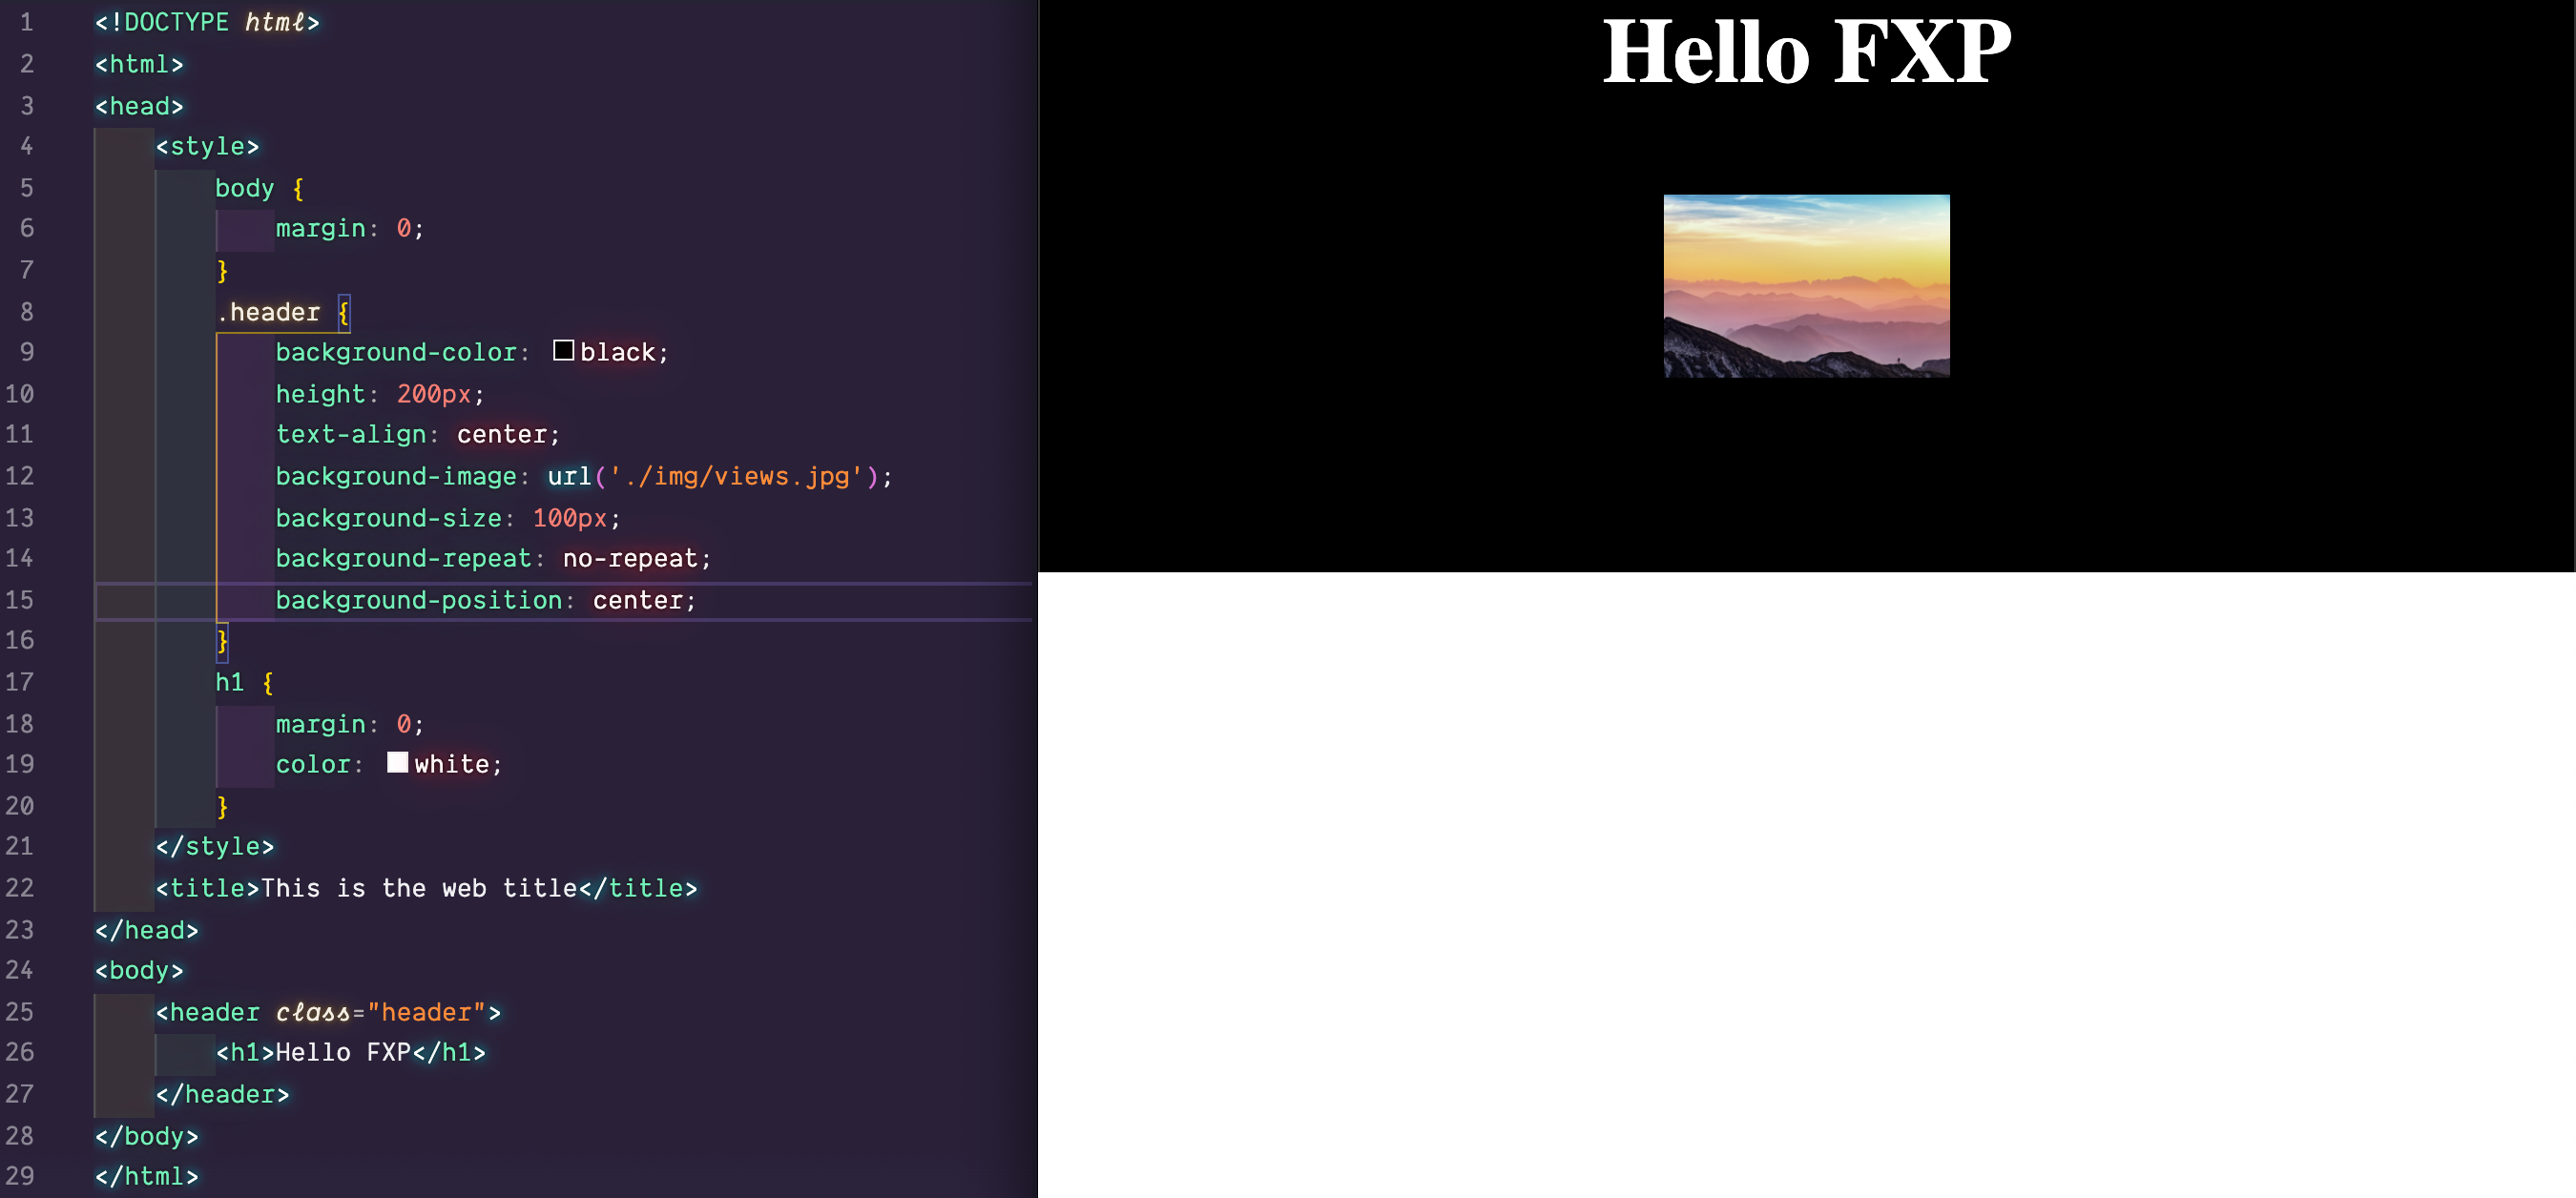Click the white color swatch on color property line
Screen dimensions: 2576x1198
coord(398,762)
